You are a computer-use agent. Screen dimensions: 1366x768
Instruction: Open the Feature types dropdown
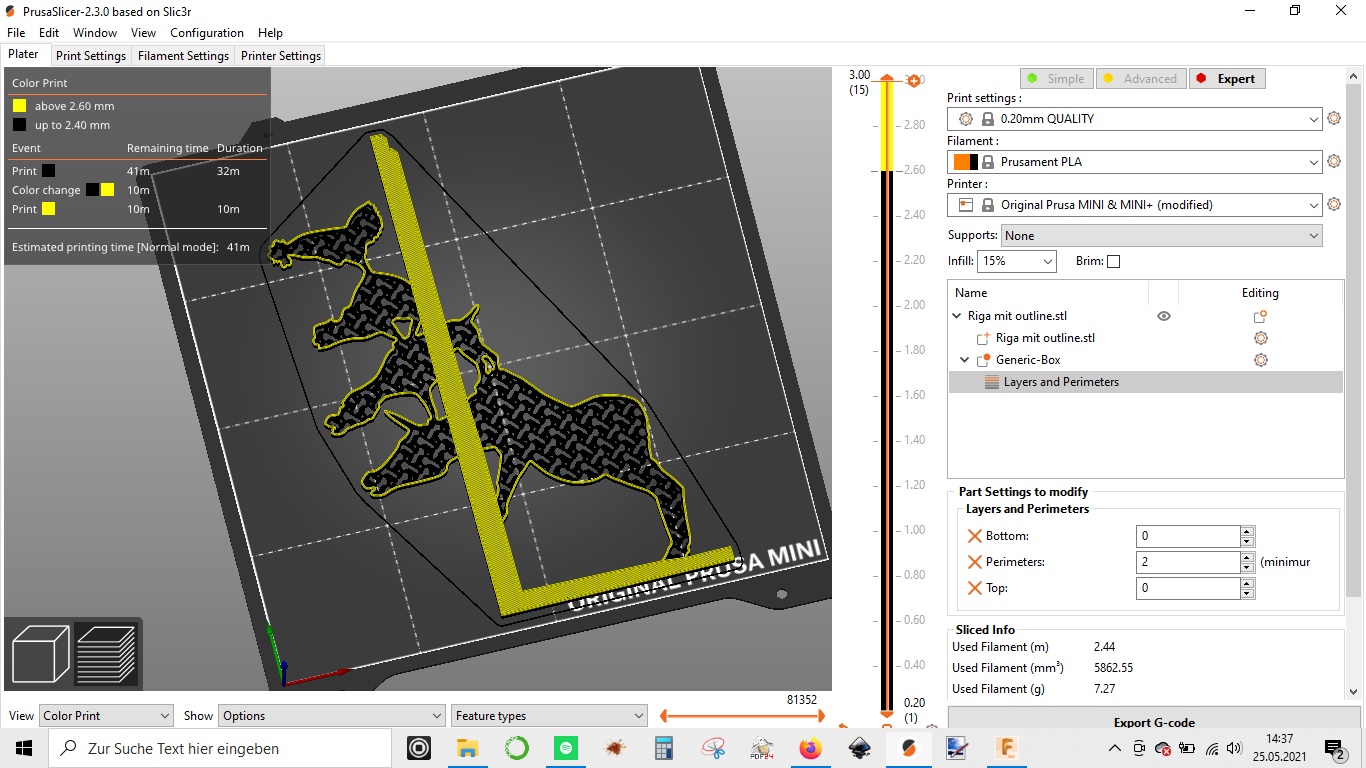tap(549, 716)
